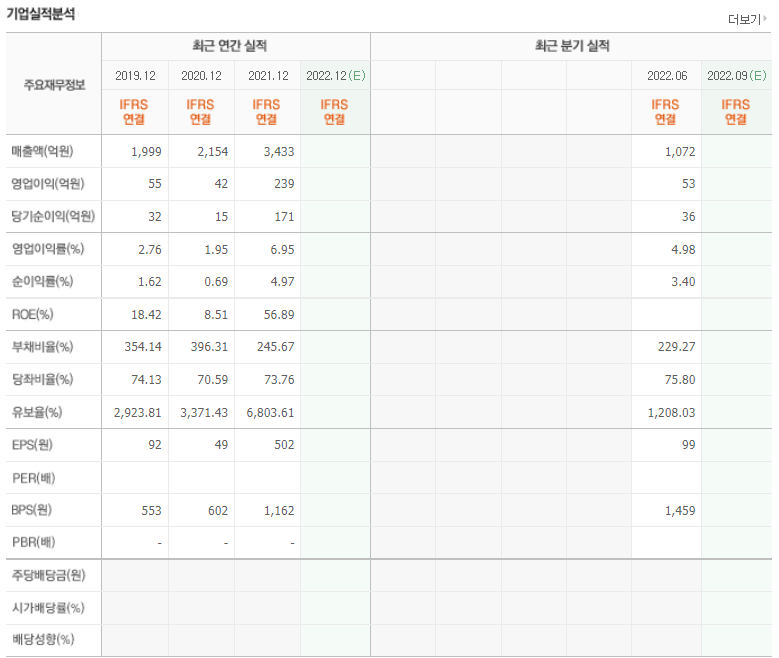Select the ROE value 56.89
The width and height of the screenshot is (779, 658).
coord(279,315)
